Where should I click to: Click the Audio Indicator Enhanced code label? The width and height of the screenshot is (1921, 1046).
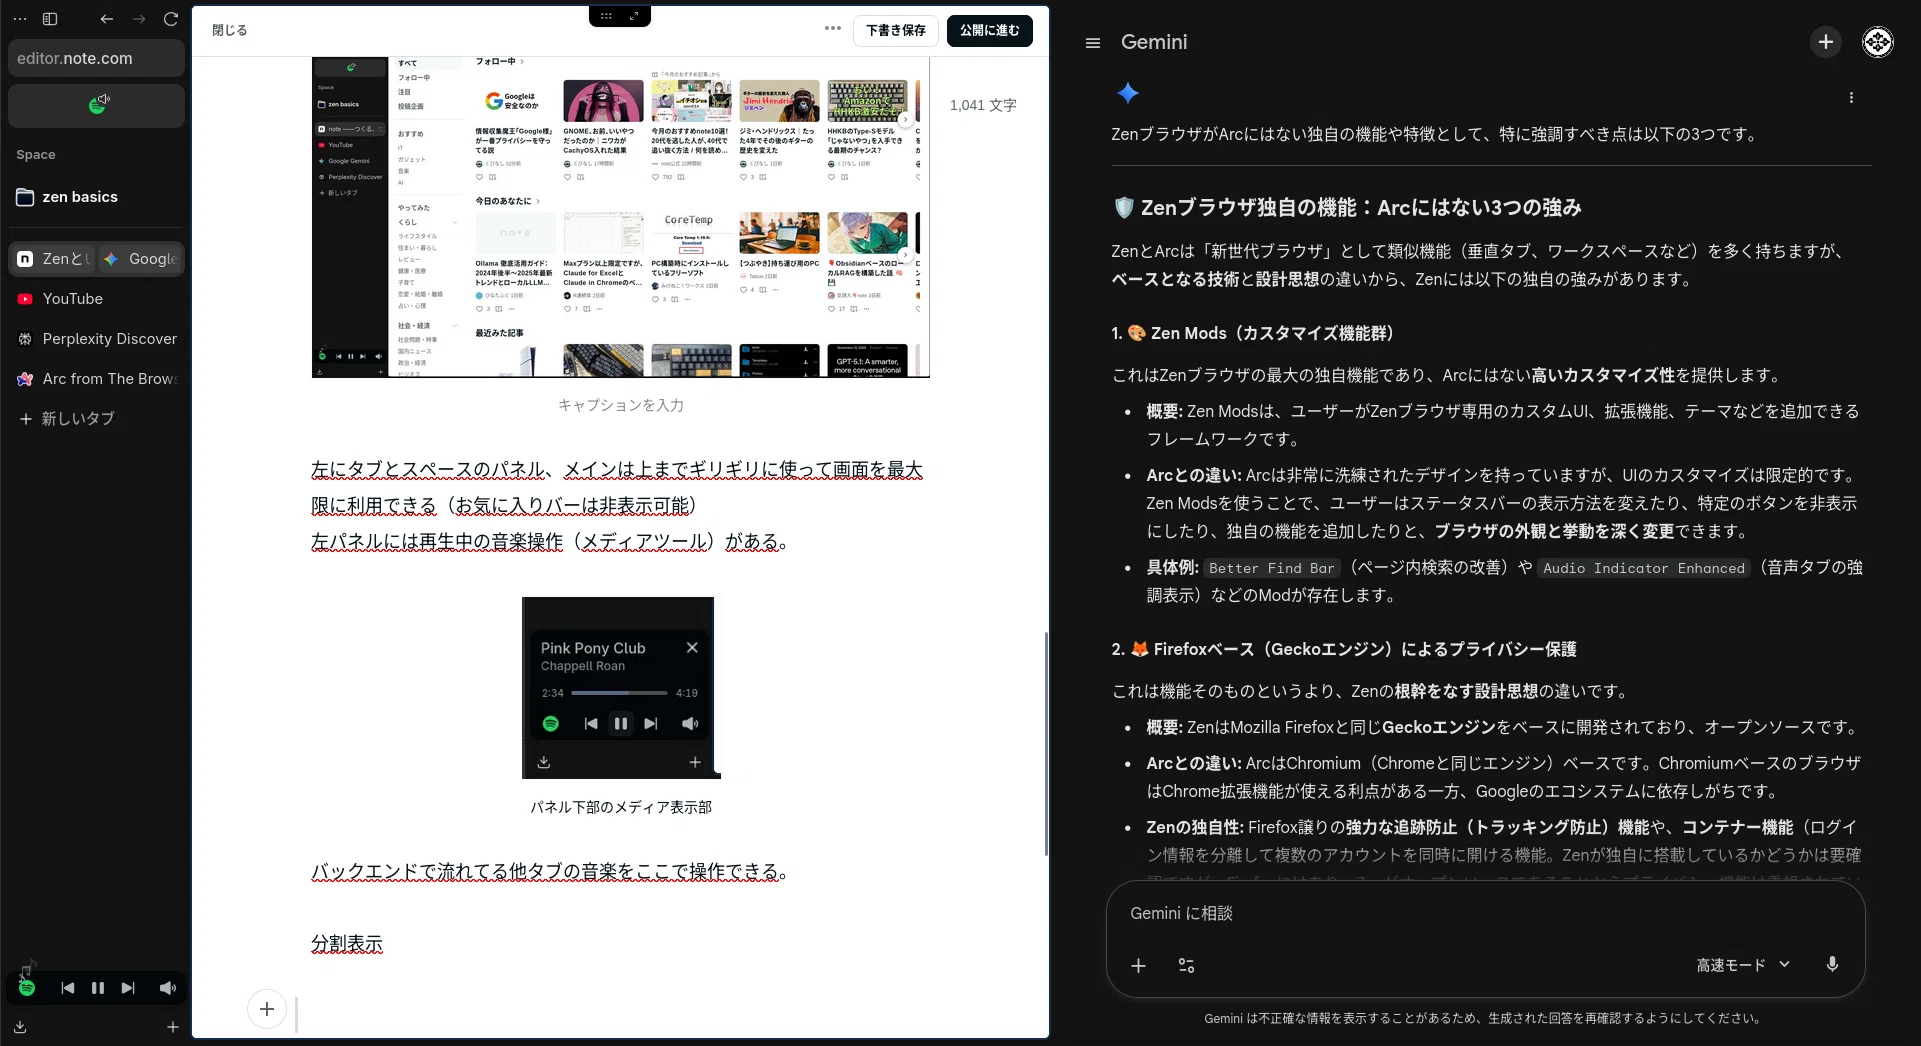coord(1643,568)
